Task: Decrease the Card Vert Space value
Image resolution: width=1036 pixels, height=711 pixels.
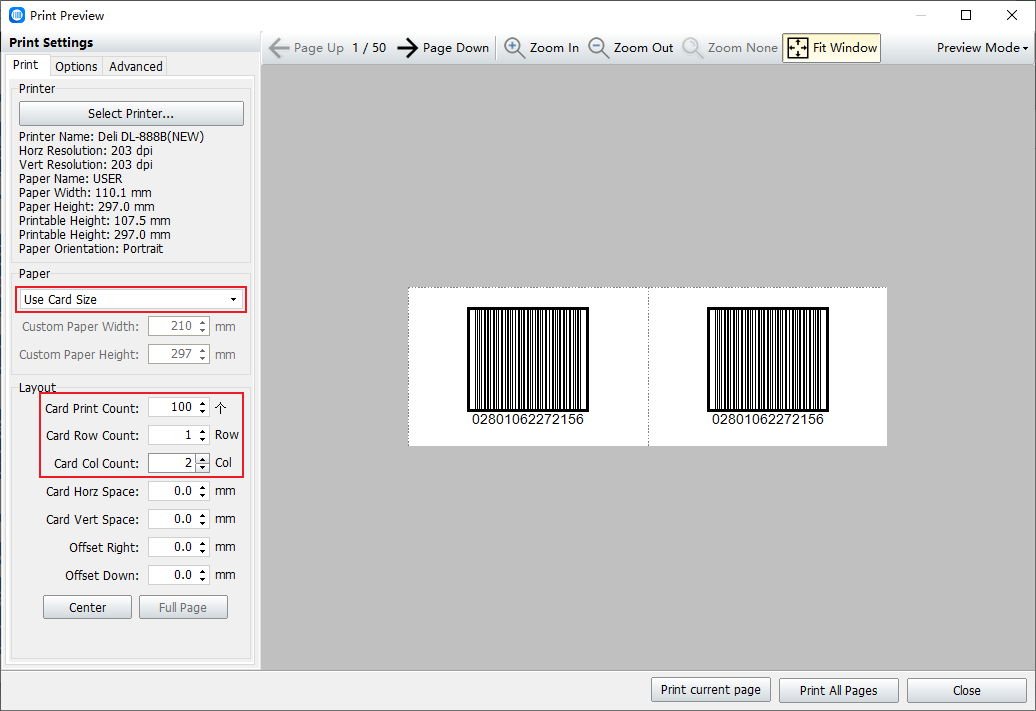Action: tap(203, 523)
